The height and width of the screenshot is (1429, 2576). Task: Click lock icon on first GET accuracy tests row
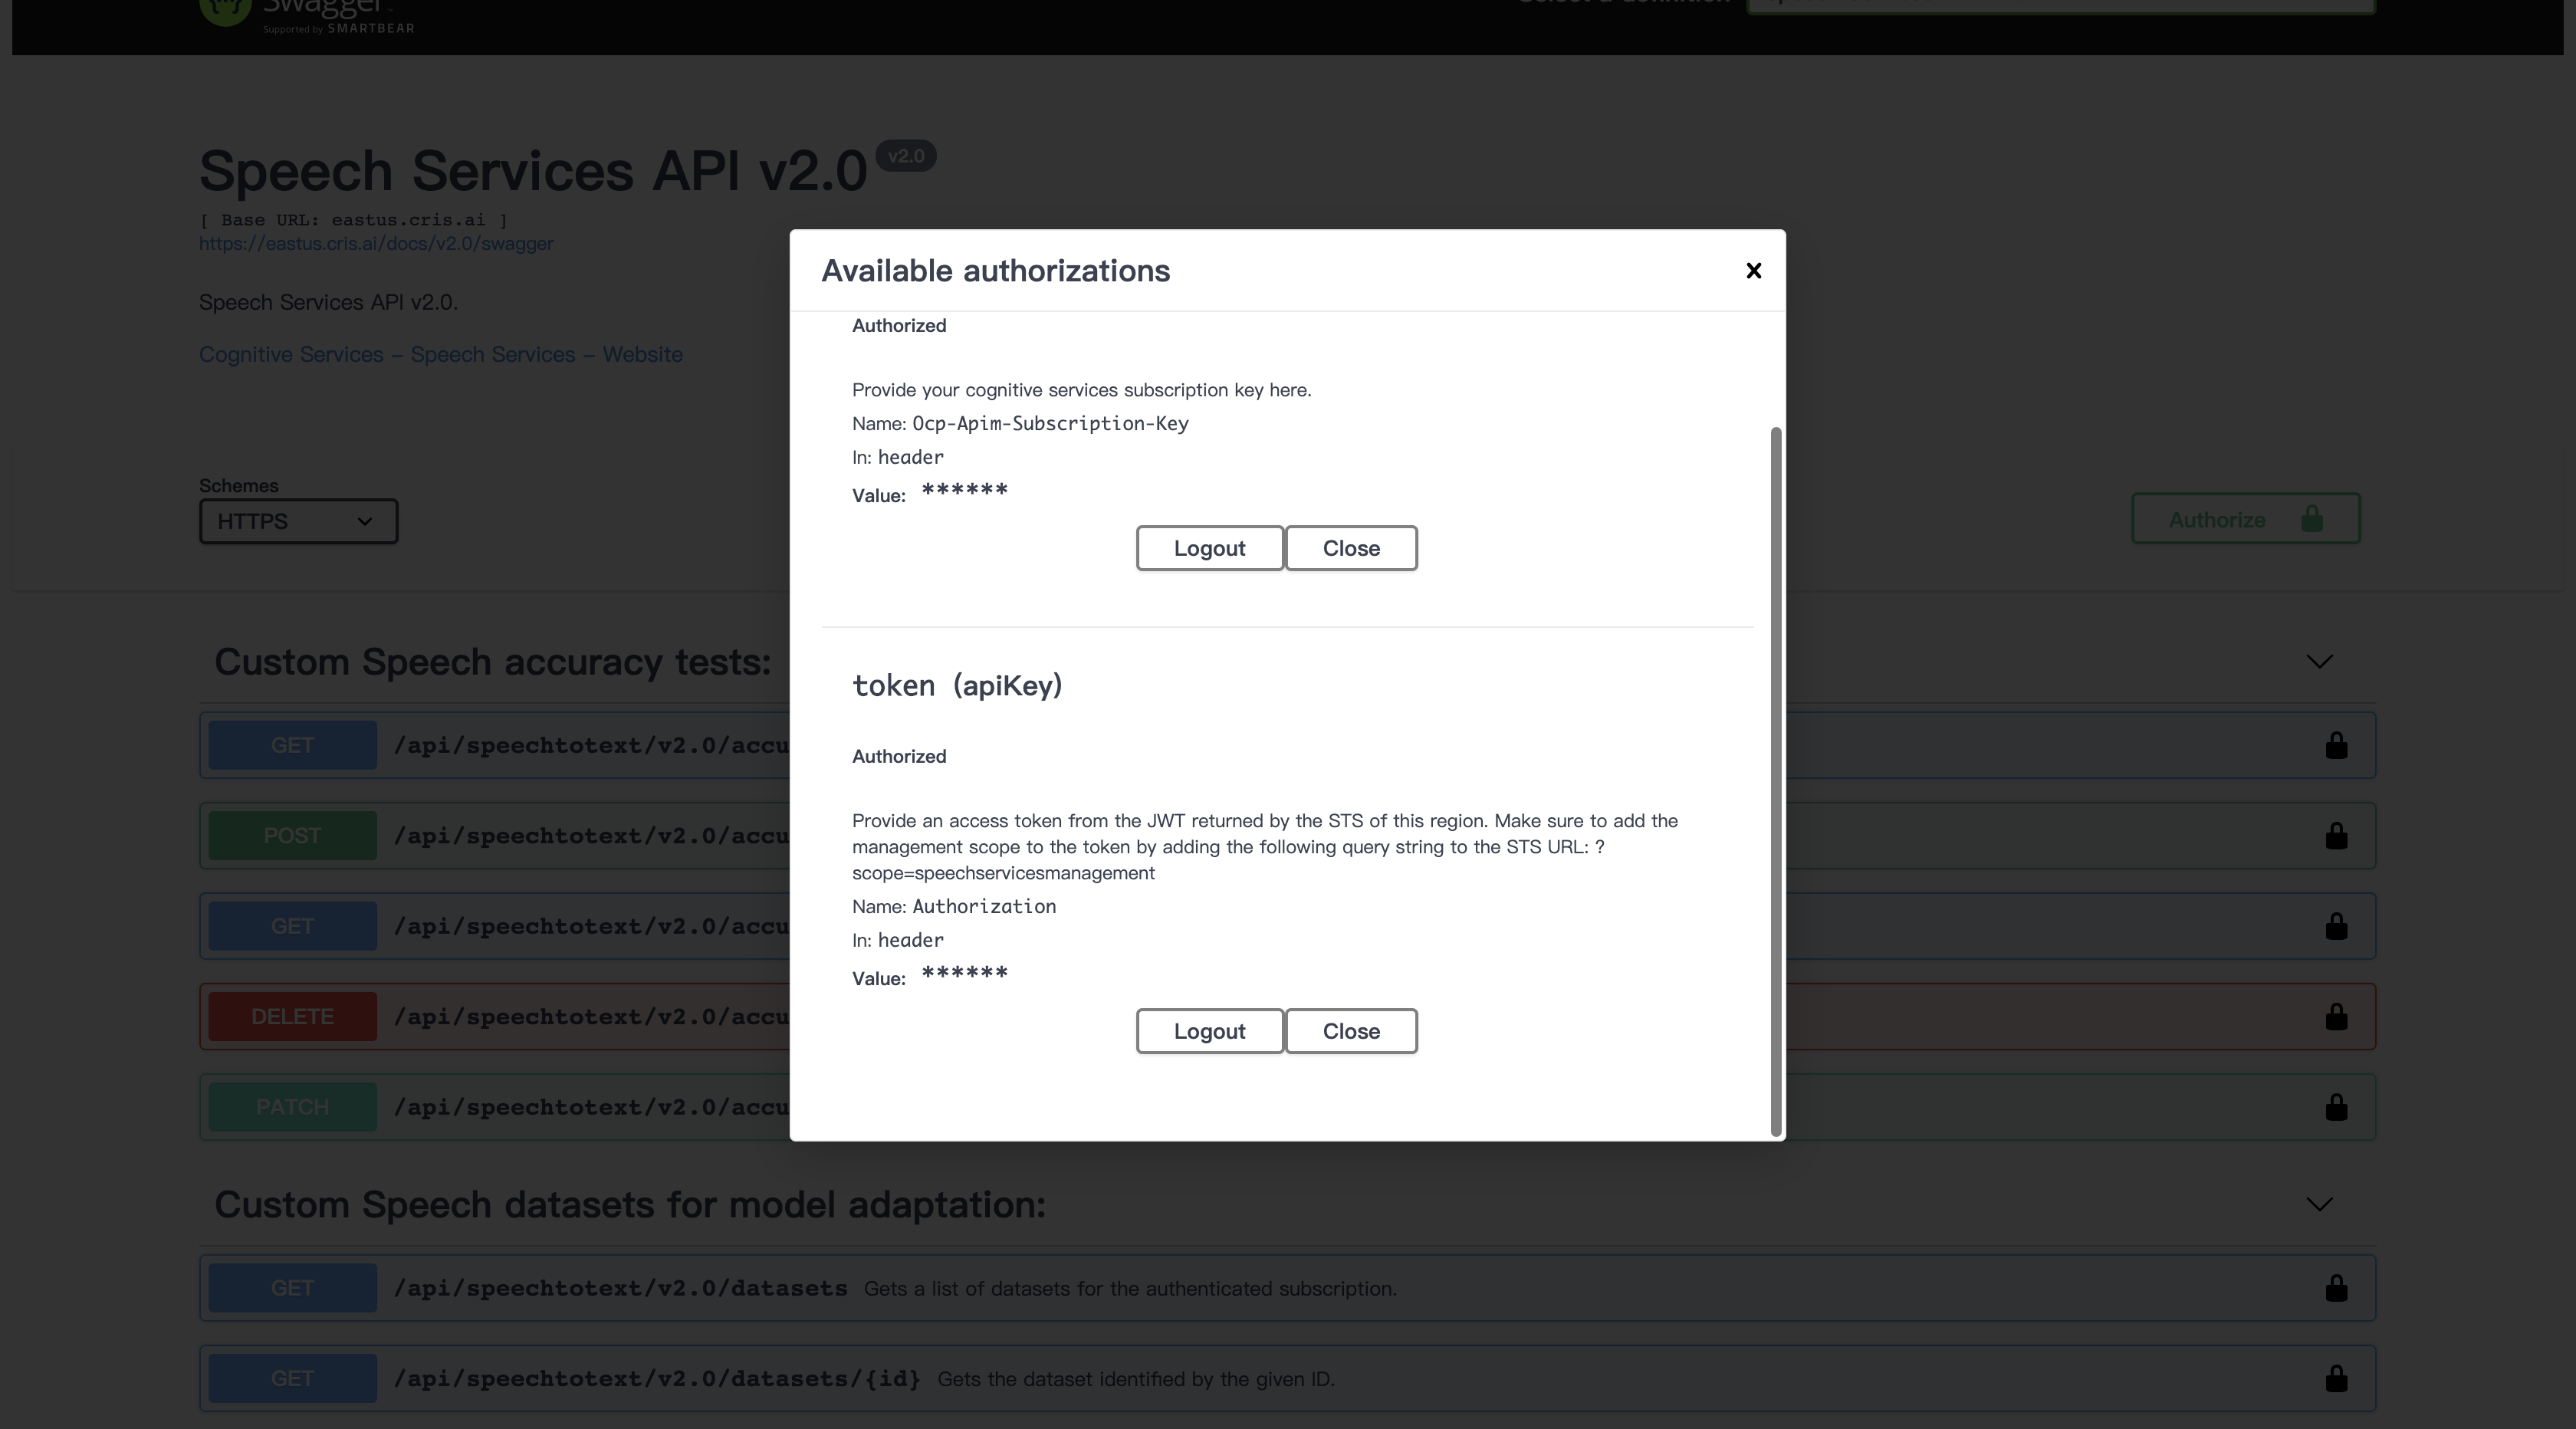pyautogui.click(x=2335, y=746)
